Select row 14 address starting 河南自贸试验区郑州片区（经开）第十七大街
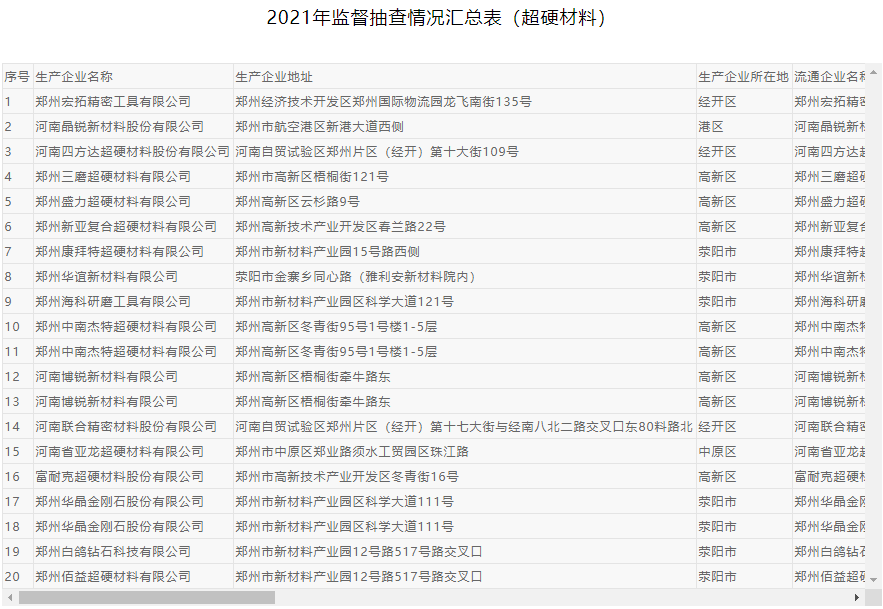 pos(465,426)
